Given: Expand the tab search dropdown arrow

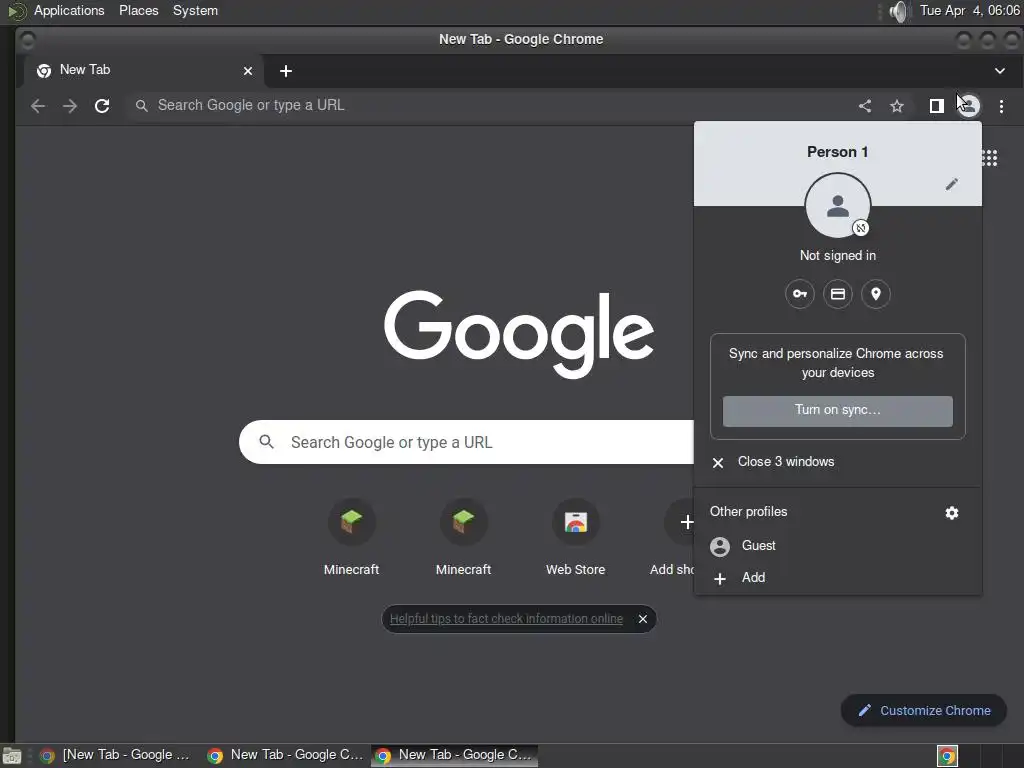Looking at the screenshot, I should (x=1000, y=71).
